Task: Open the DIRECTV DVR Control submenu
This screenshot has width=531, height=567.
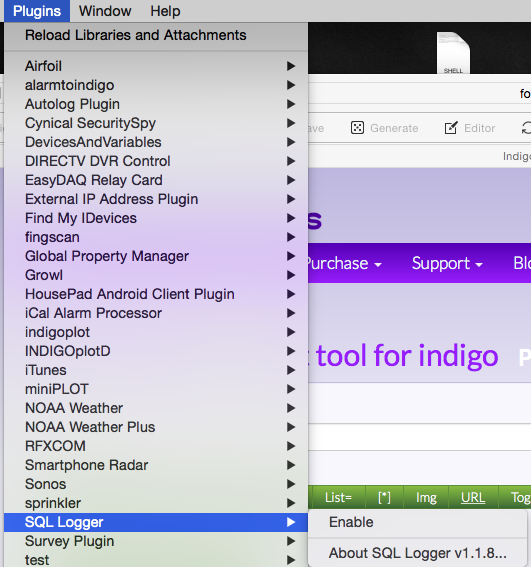Action: tap(156, 161)
